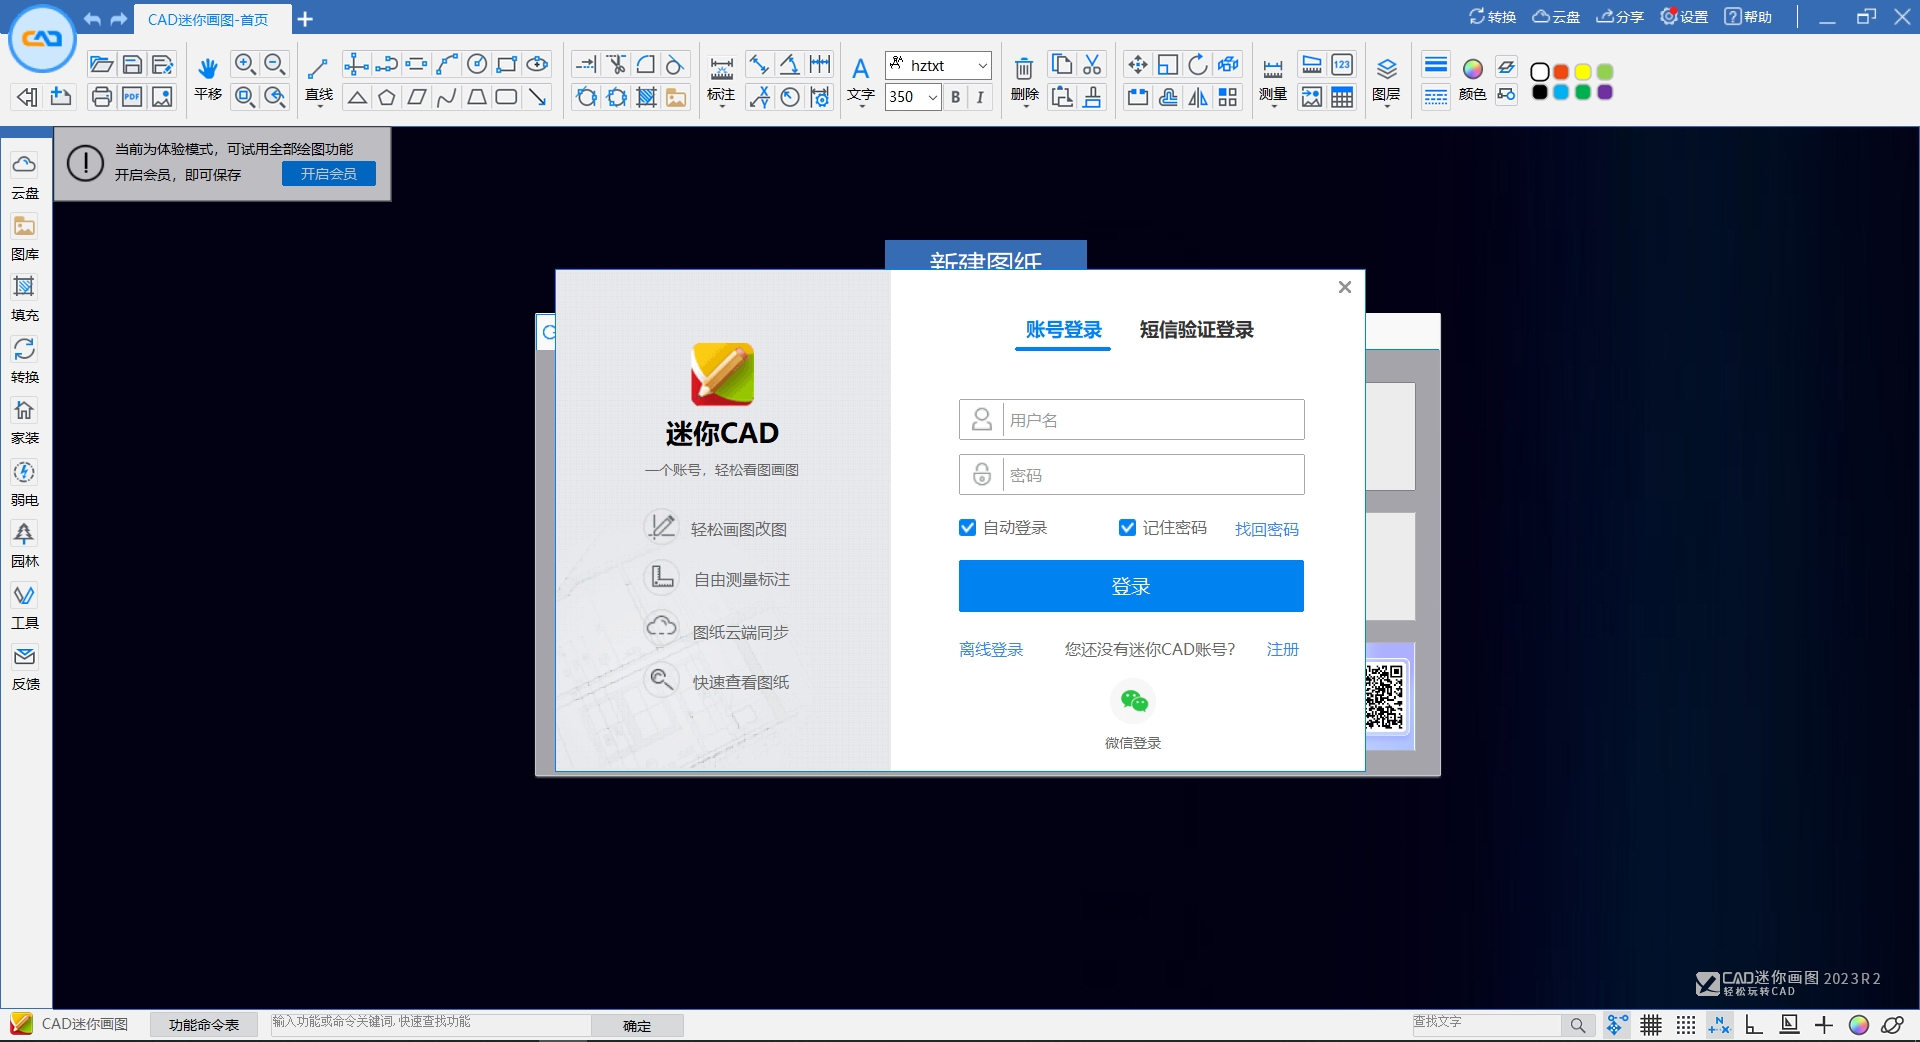The image size is (1920, 1042).
Task: Click the 开启会员 activate membership button
Action: coord(329,173)
